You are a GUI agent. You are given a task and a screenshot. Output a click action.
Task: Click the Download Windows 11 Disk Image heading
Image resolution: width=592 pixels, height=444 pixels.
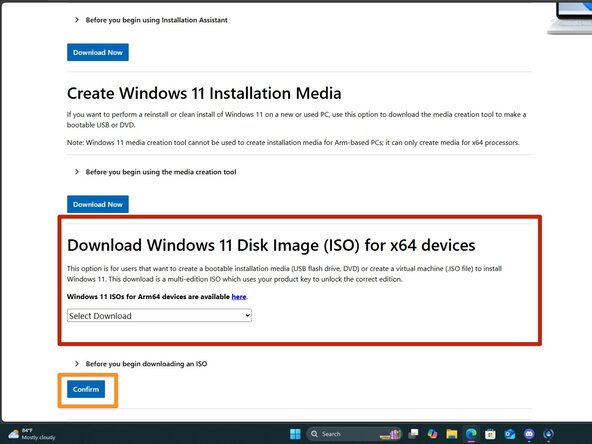point(271,245)
